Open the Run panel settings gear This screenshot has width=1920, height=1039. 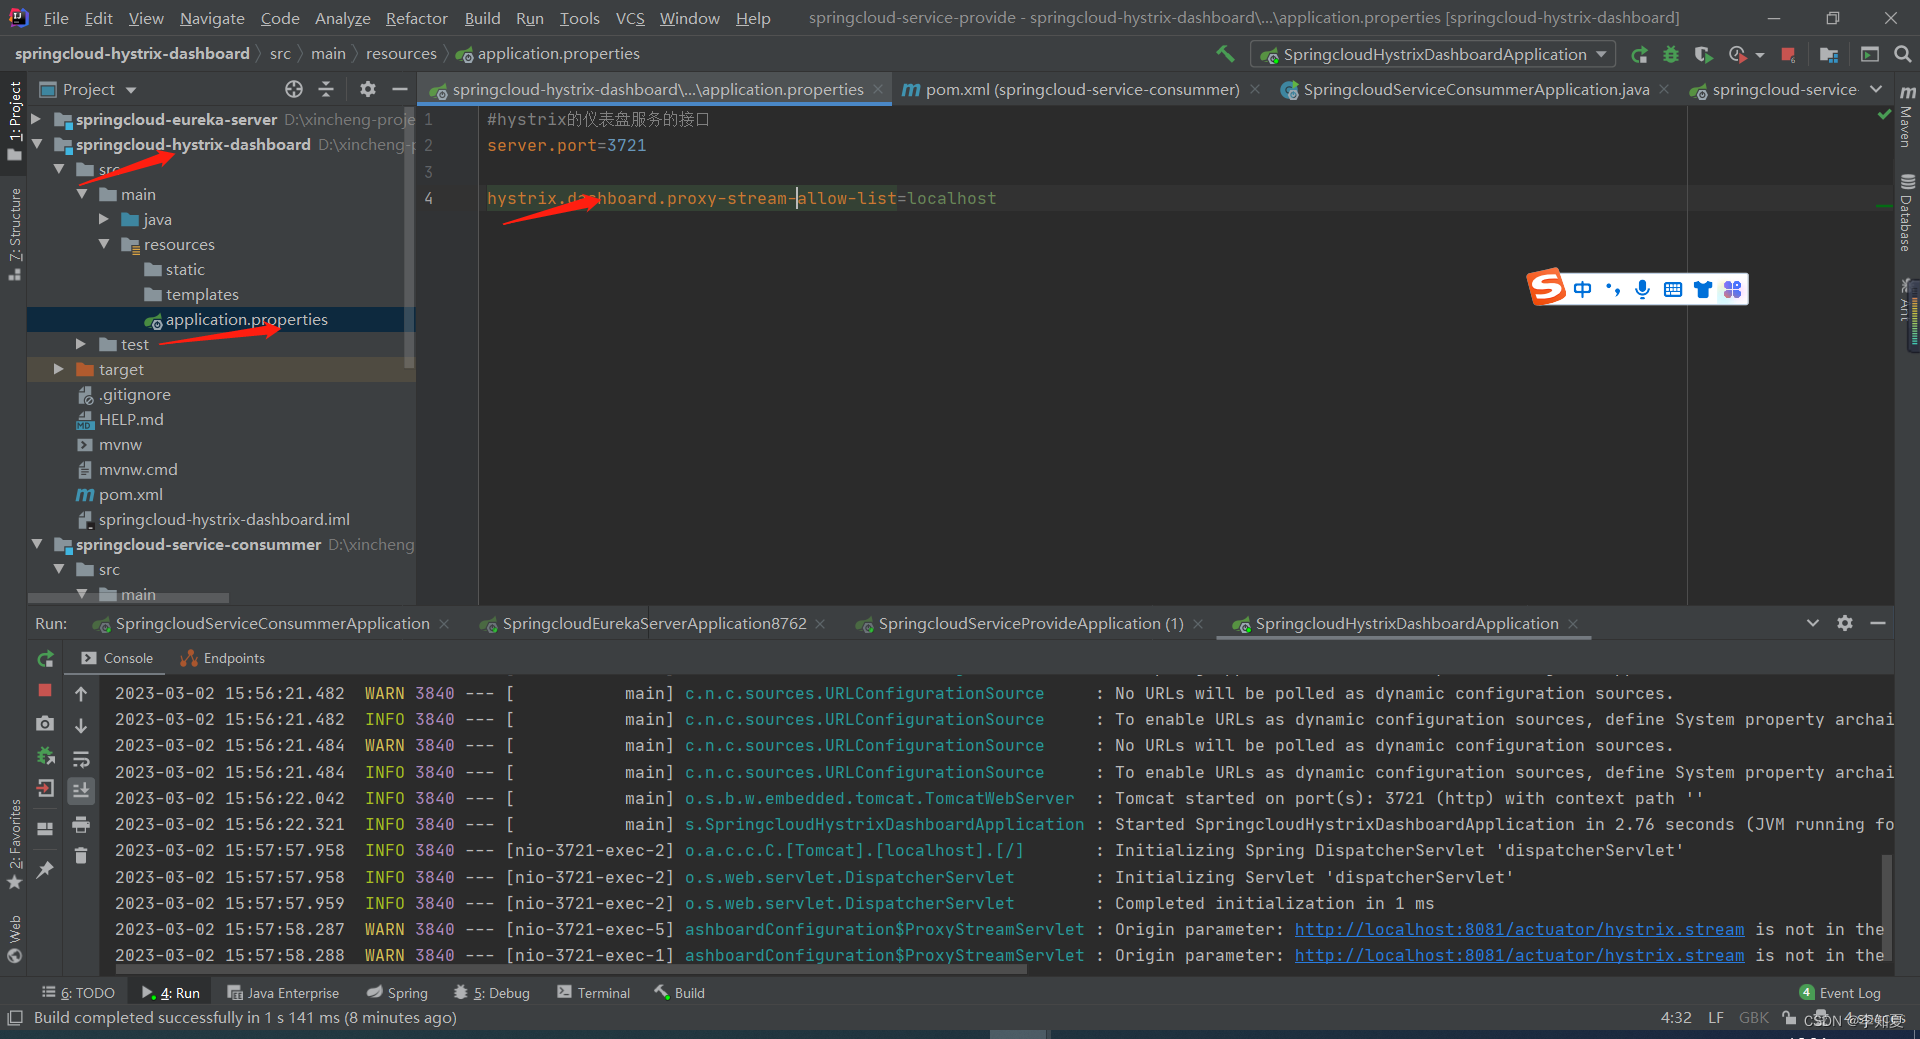pos(1845,623)
